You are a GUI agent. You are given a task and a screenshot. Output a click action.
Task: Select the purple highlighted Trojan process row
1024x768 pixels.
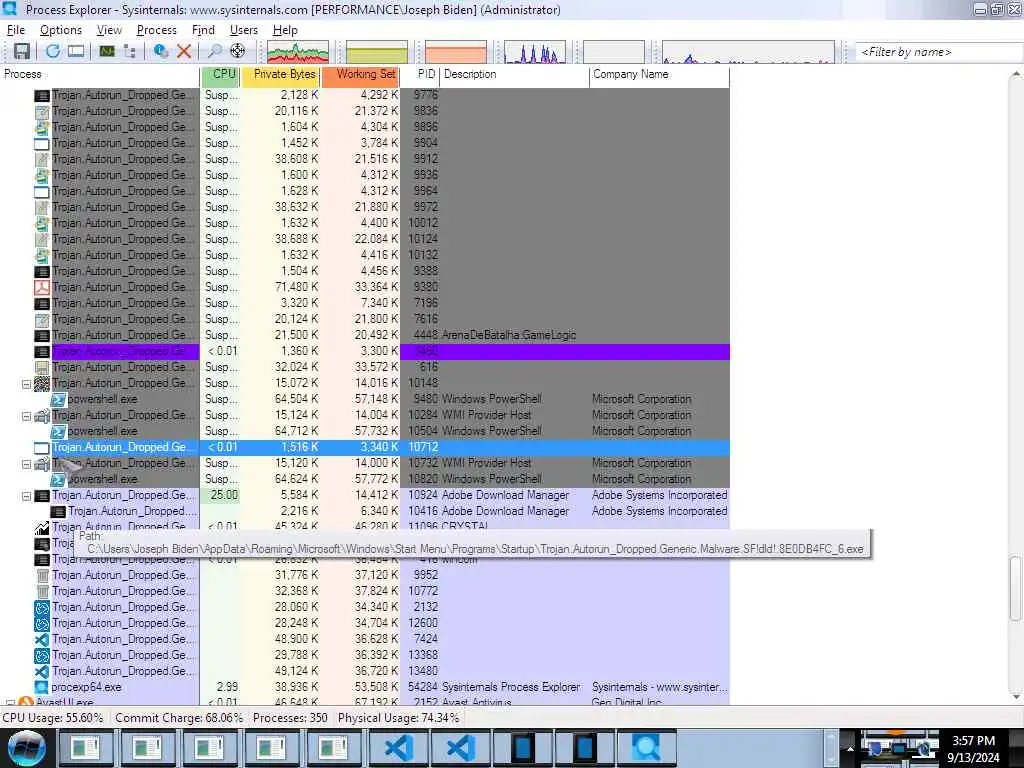click(x=364, y=351)
